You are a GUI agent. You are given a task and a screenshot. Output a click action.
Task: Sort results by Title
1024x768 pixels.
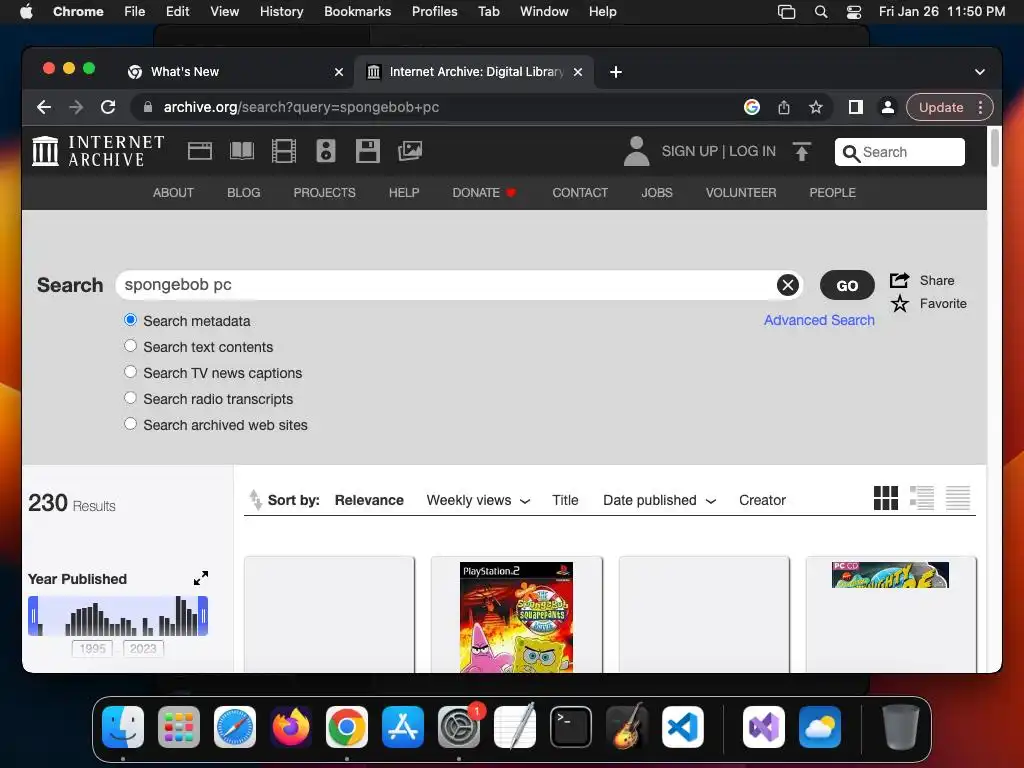(x=565, y=500)
